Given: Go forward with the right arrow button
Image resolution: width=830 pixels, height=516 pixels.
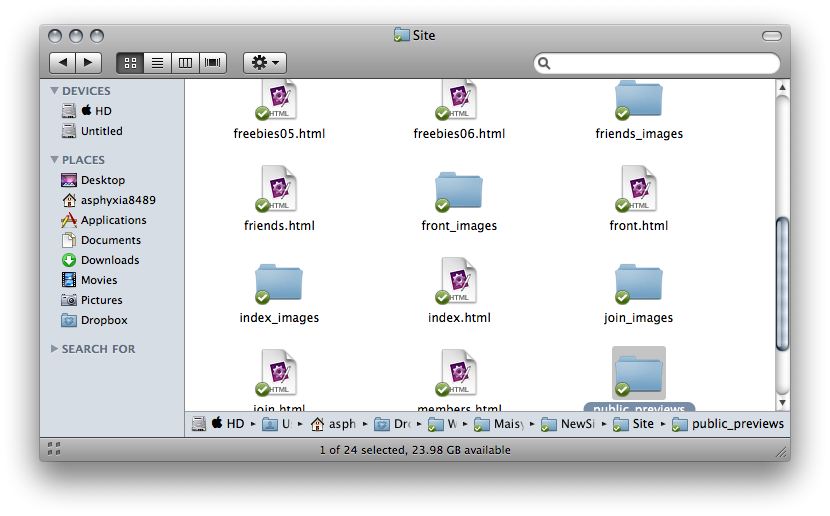Looking at the screenshot, I should (88, 63).
